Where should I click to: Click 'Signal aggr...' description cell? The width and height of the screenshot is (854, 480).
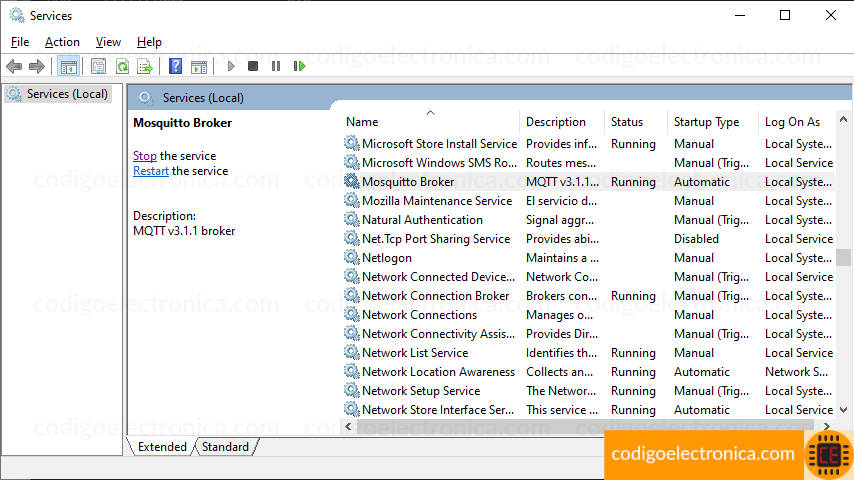pyautogui.click(x=560, y=220)
